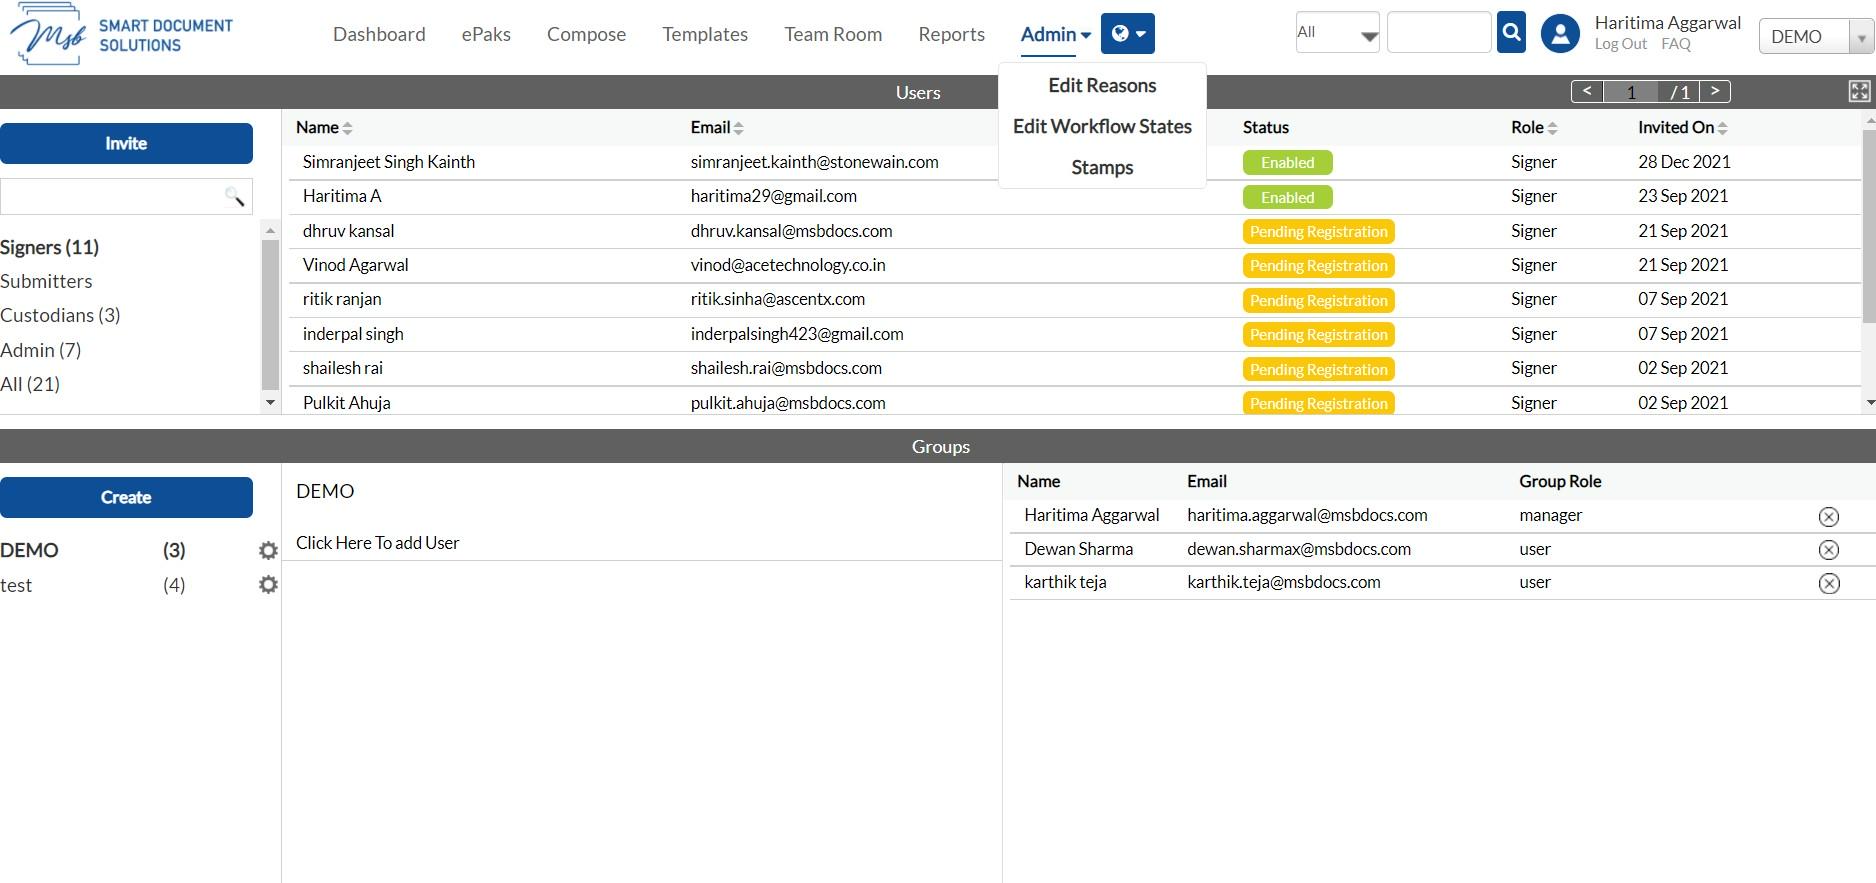
Task: Select Edit Workflow States menu item
Action: (x=1102, y=127)
